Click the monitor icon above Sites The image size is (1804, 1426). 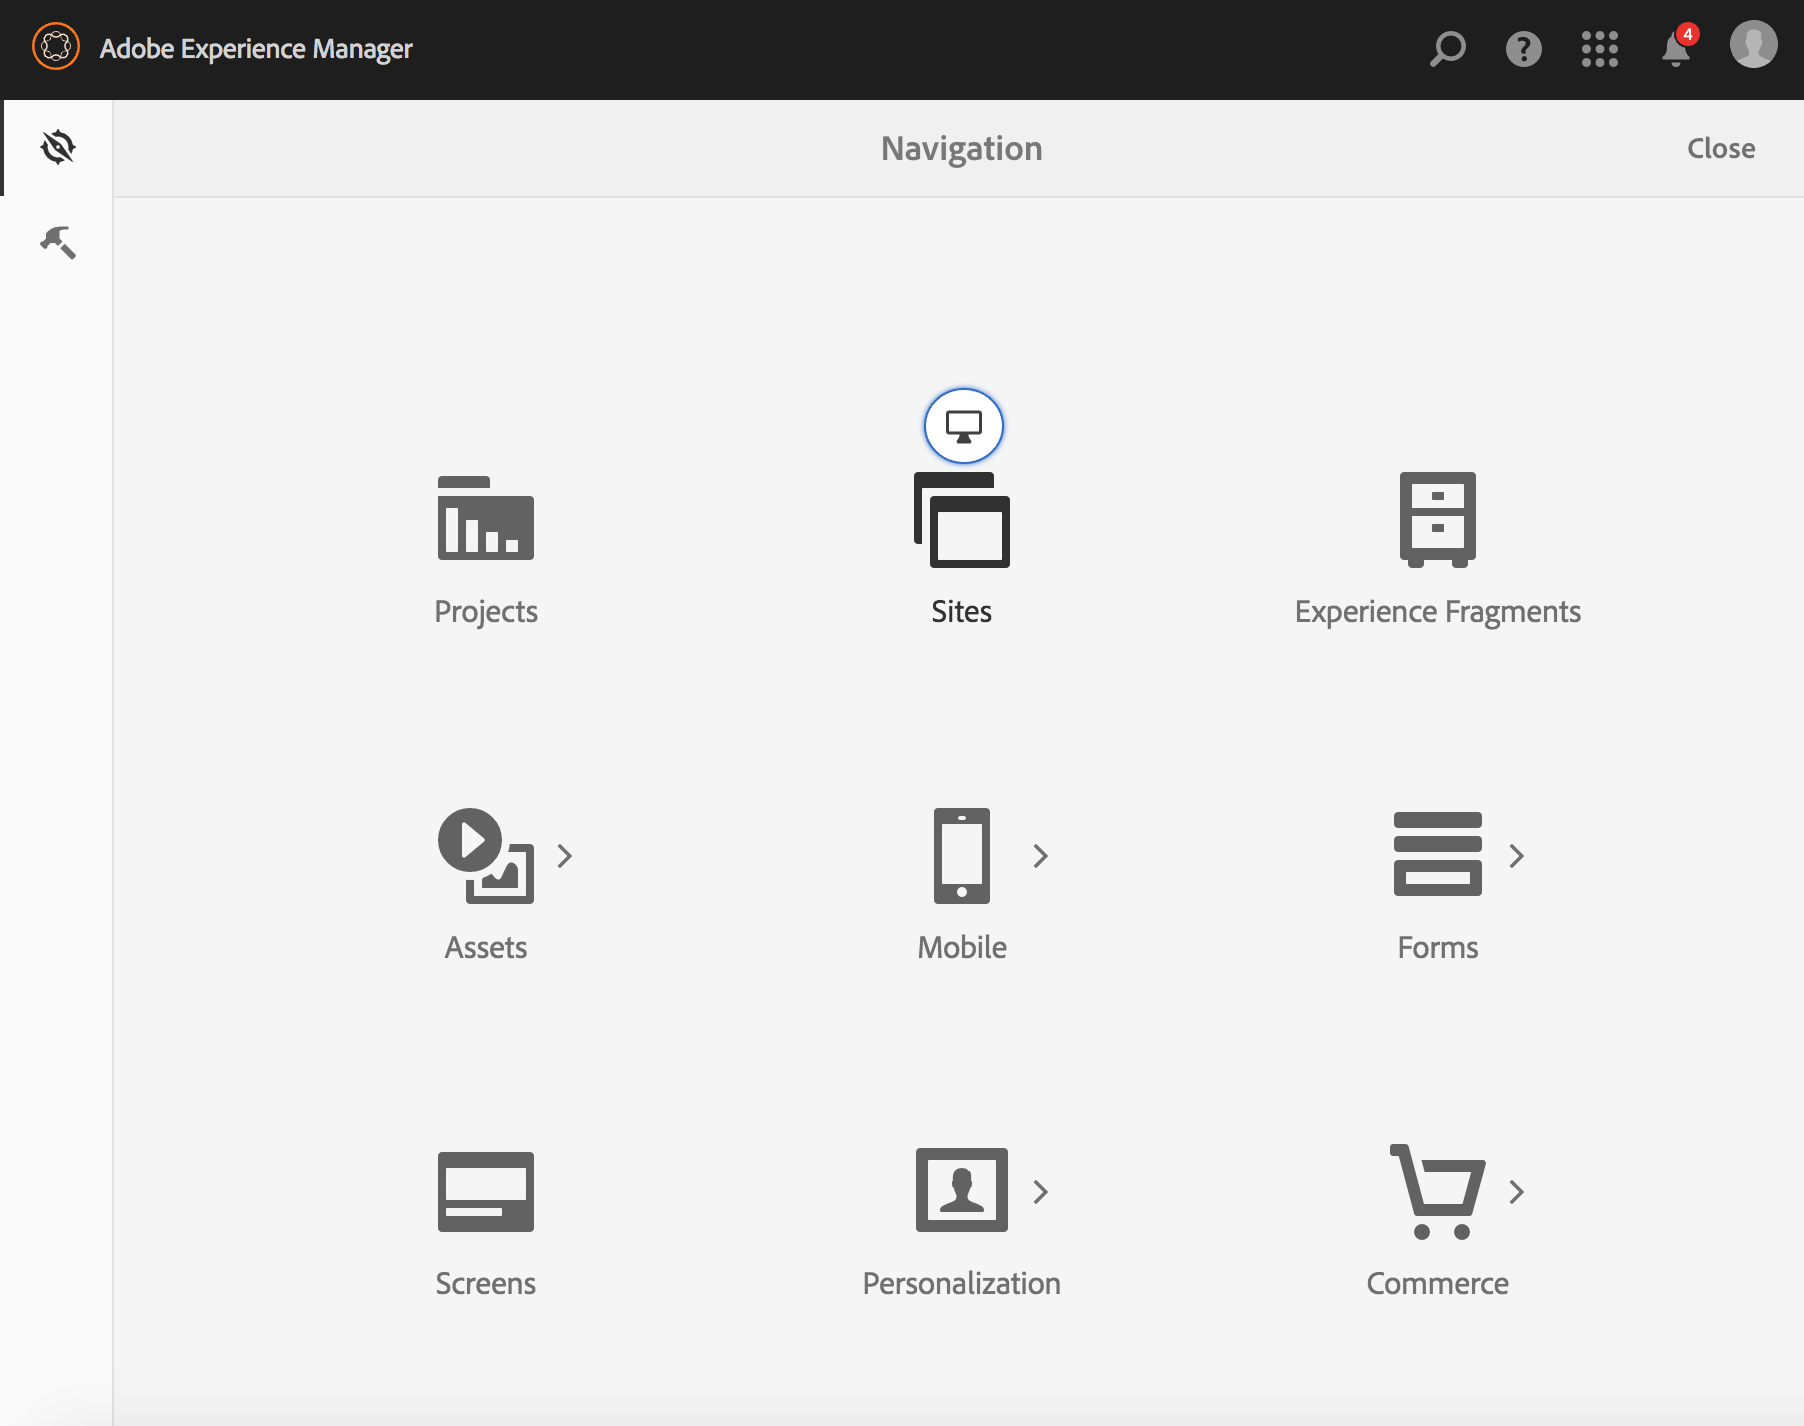pyautogui.click(x=961, y=425)
